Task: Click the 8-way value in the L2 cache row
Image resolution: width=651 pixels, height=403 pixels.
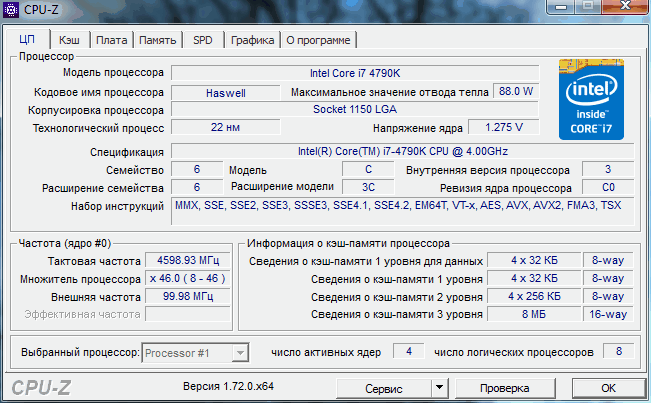Action: [608, 296]
